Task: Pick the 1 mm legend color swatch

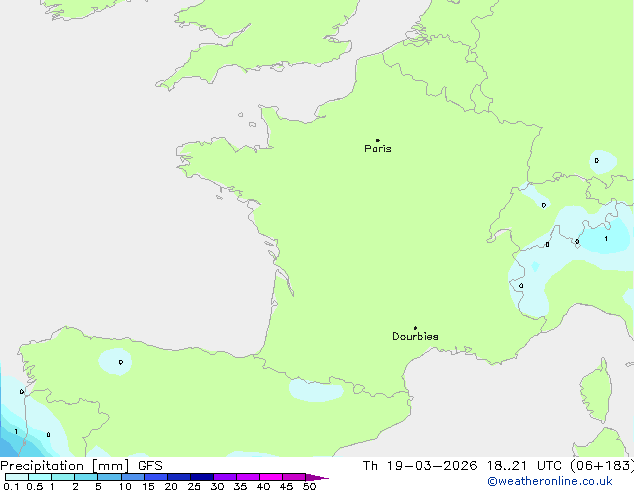Action: (63, 477)
